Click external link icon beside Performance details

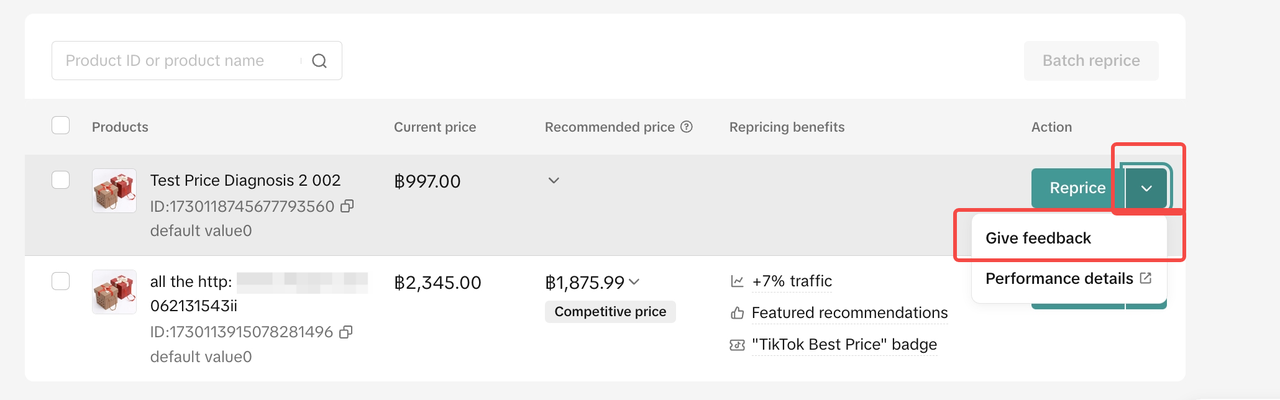[1146, 278]
